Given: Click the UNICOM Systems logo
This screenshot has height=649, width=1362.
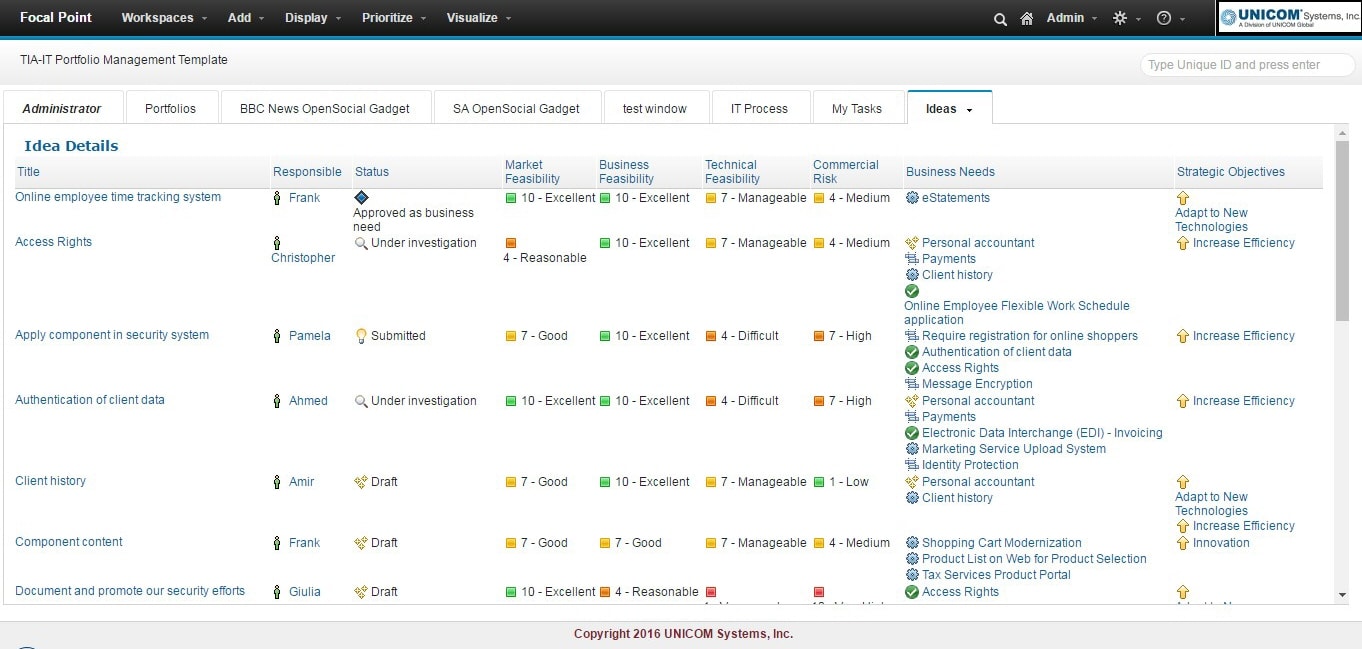Looking at the screenshot, I should coord(1289,18).
